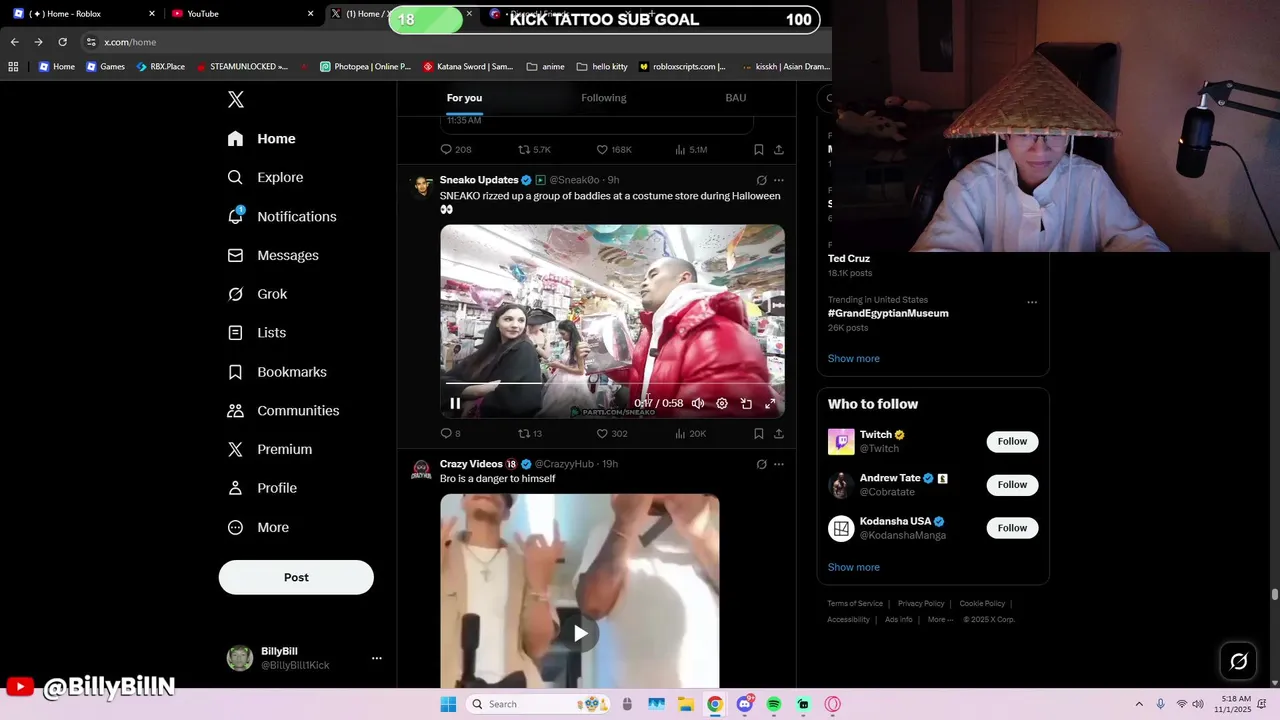Follow Kodansha USA
Viewport: 1280px width, 720px height.
[1012, 527]
